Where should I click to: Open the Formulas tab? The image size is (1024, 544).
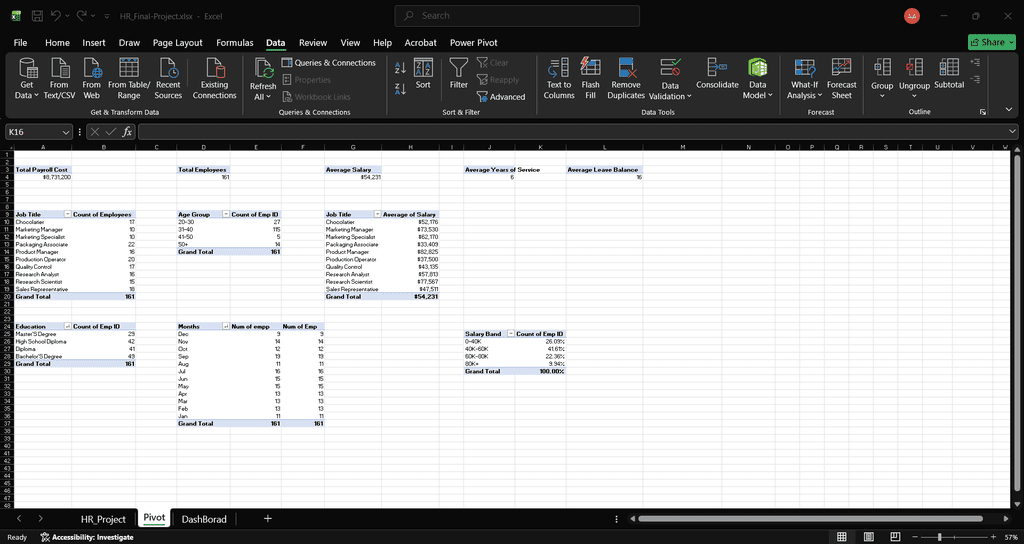point(234,42)
